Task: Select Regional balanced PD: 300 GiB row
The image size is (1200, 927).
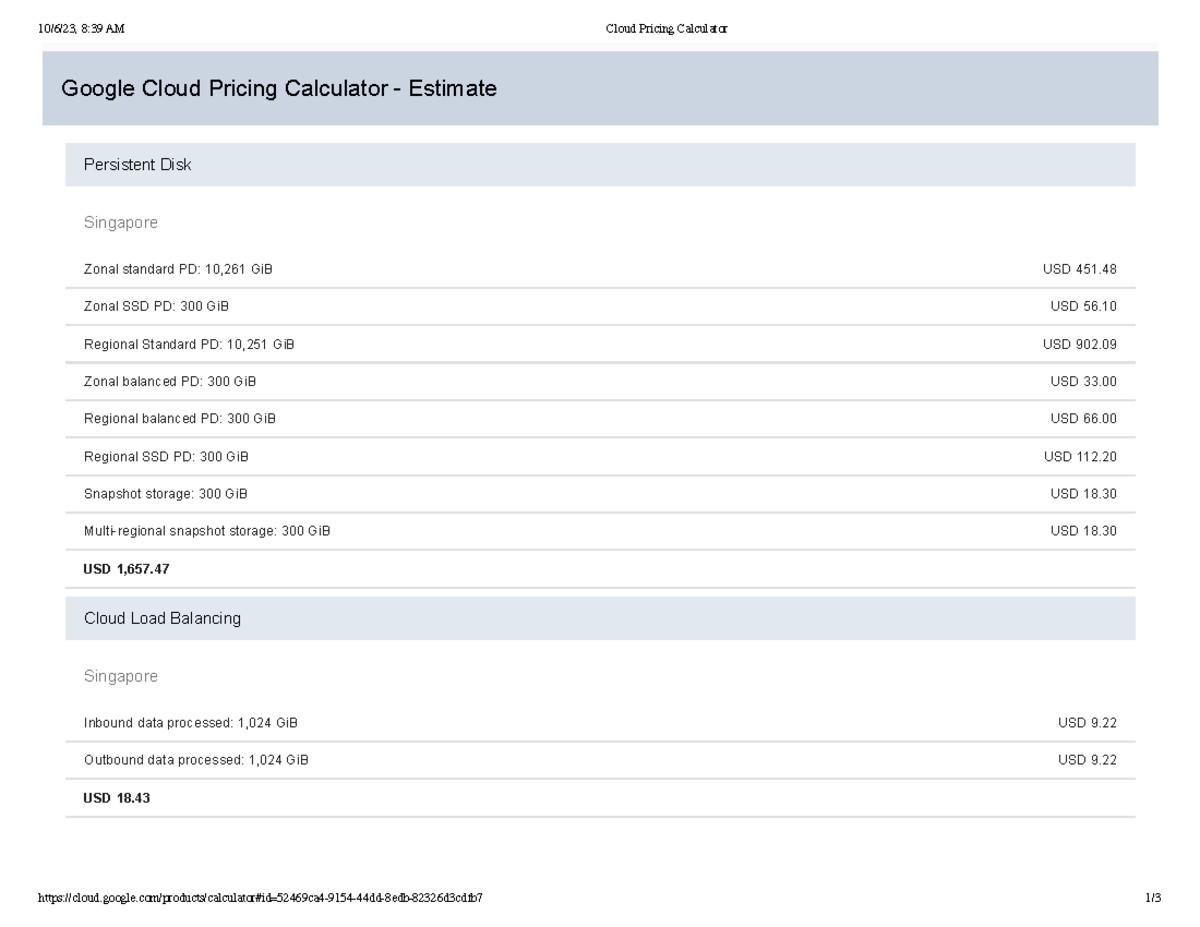Action: [600, 419]
